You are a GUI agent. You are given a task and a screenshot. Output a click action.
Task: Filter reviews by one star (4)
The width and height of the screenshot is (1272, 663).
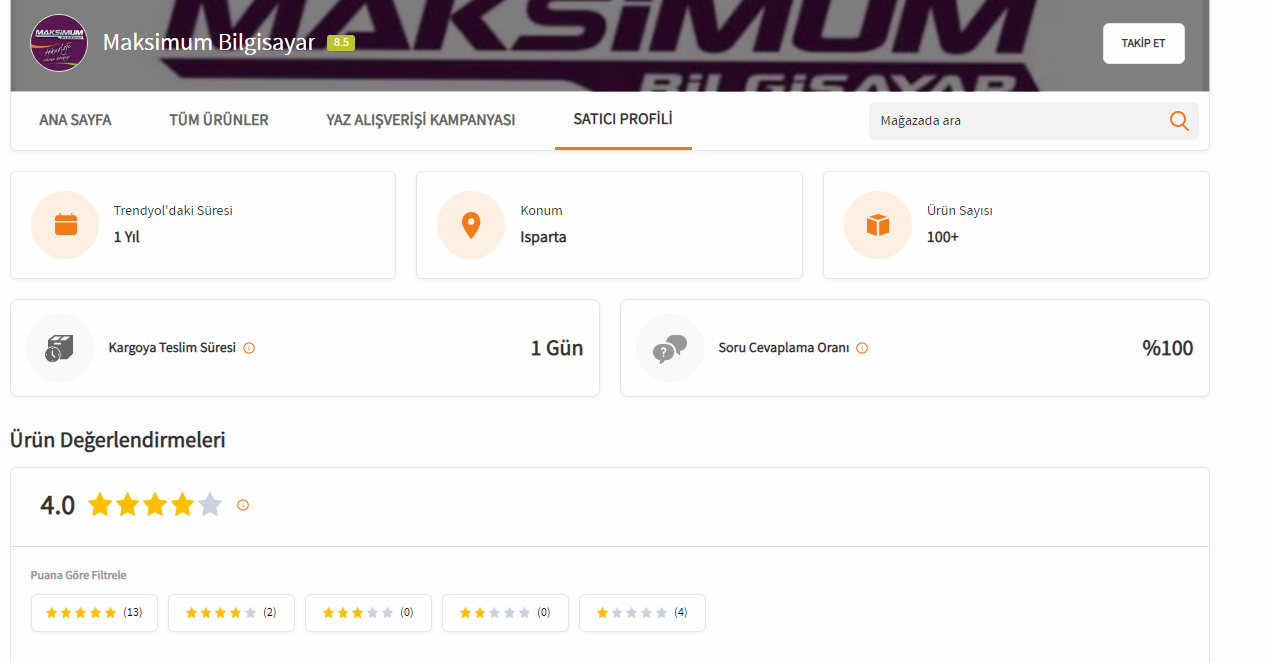tap(642, 613)
